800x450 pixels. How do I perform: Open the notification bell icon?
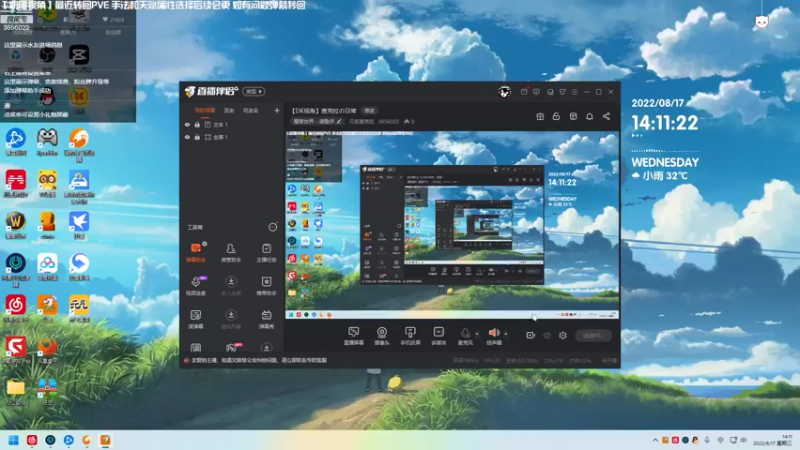click(589, 116)
